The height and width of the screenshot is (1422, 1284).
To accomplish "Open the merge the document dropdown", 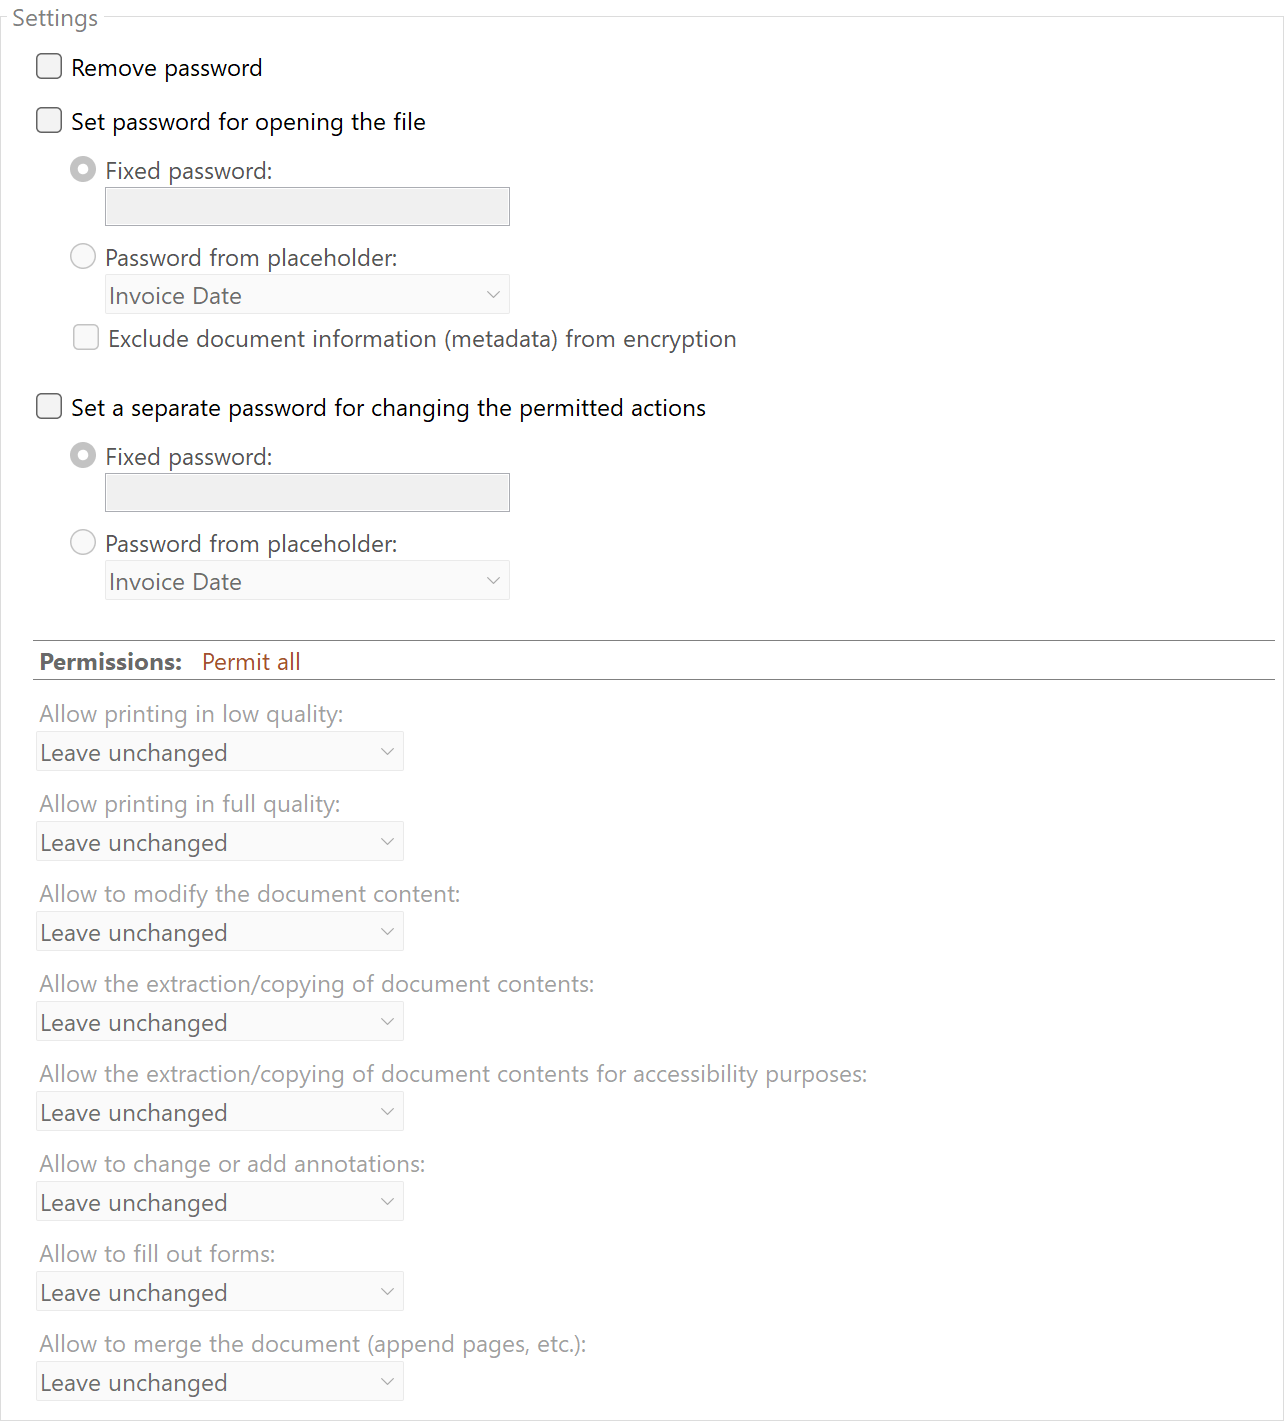I will [x=220, y=1382].
